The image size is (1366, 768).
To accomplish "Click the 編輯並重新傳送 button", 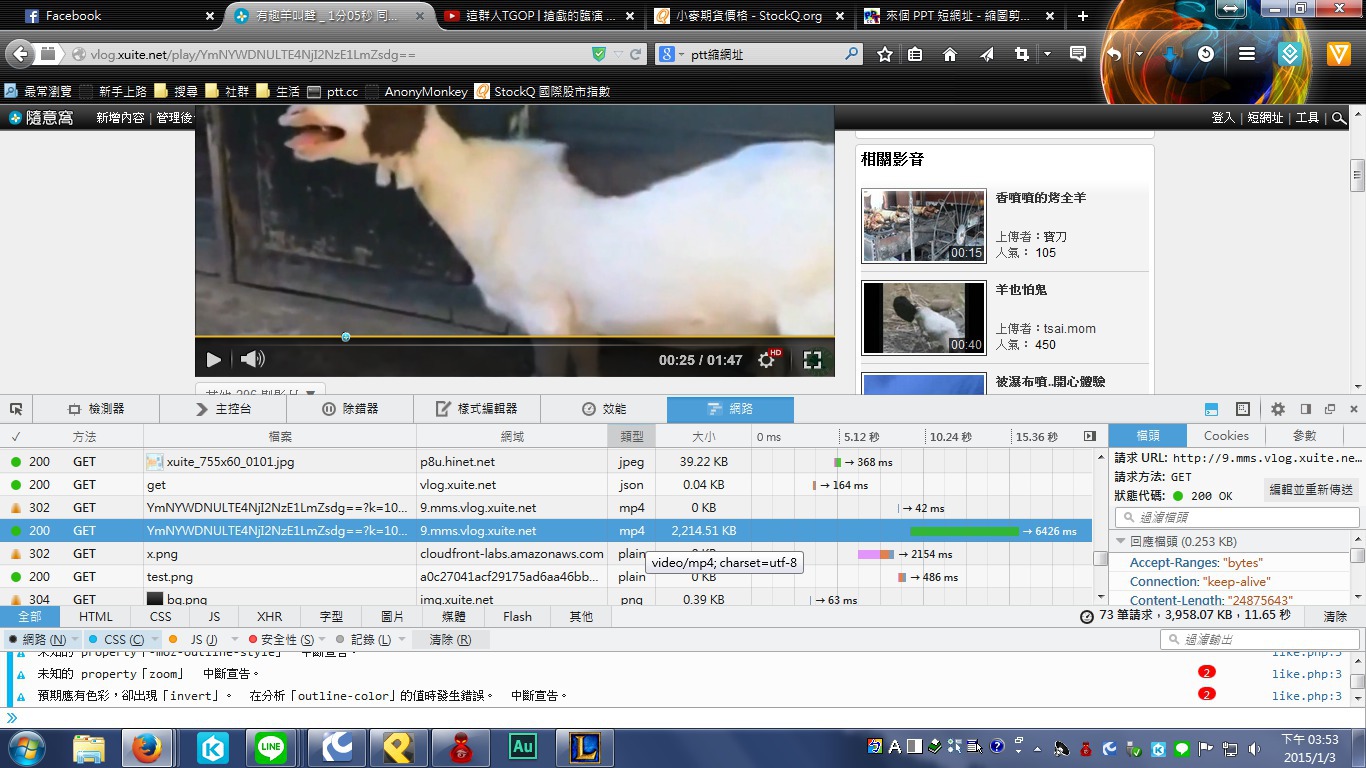I will (x=1311, y=490).
